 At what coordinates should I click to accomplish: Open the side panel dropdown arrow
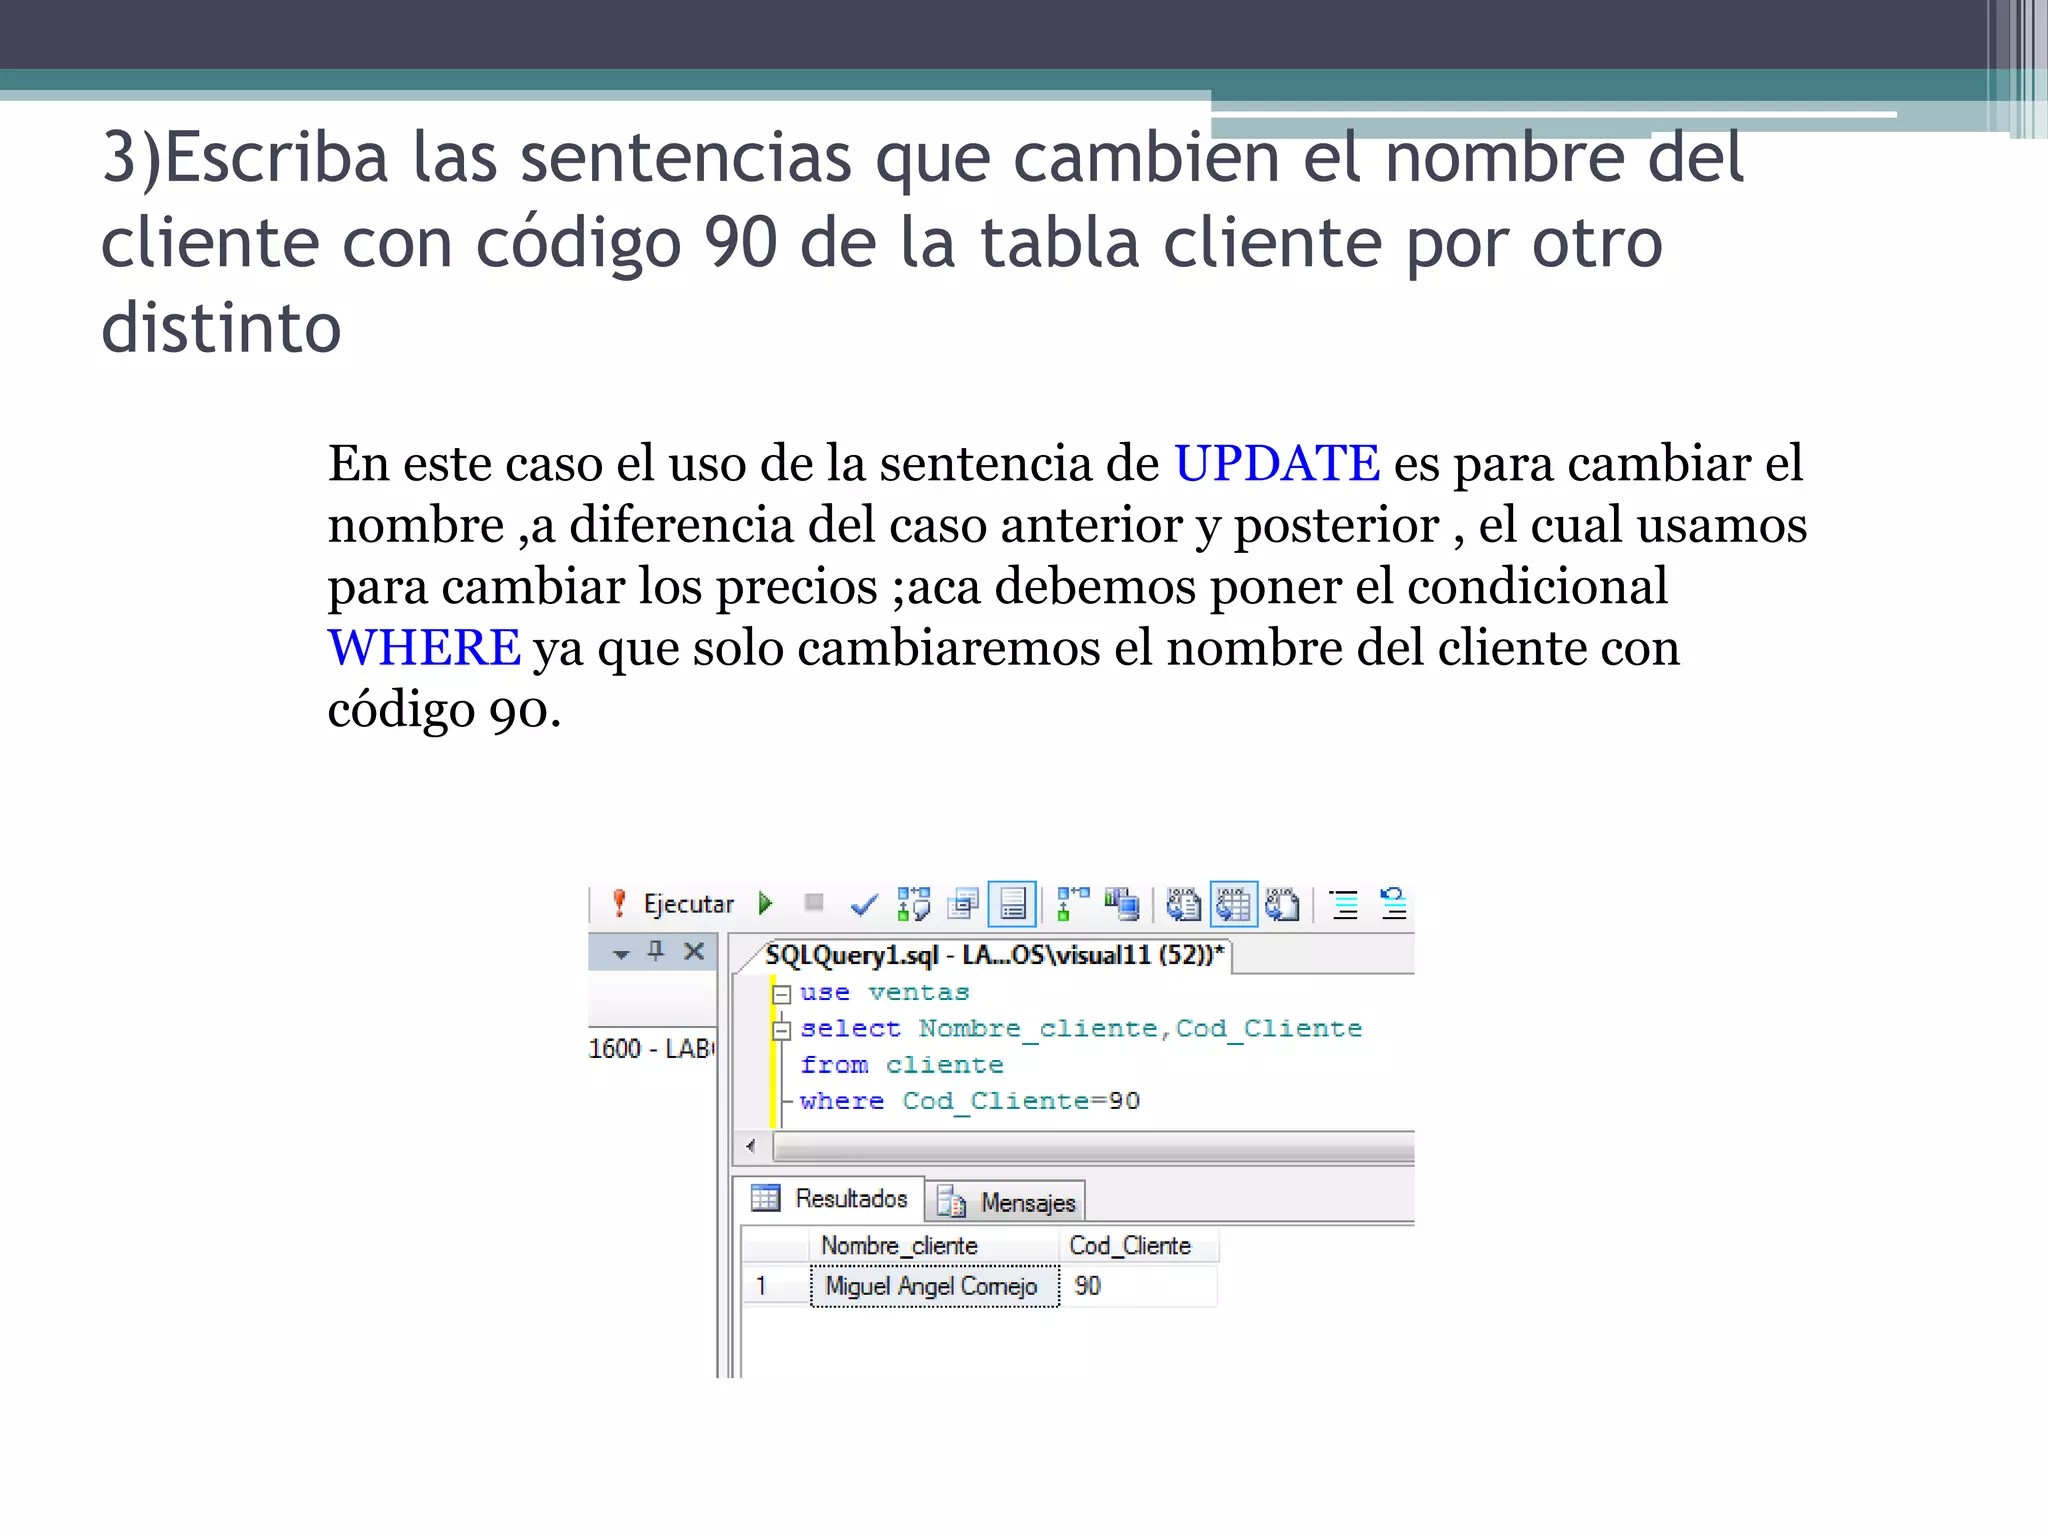[x=621, y=954]
